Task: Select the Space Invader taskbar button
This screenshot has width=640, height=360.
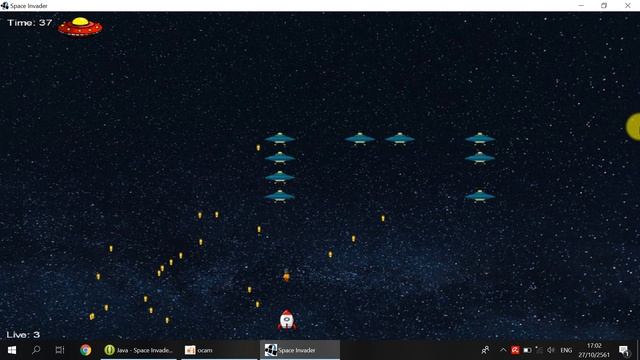Action: pos(300,350)
